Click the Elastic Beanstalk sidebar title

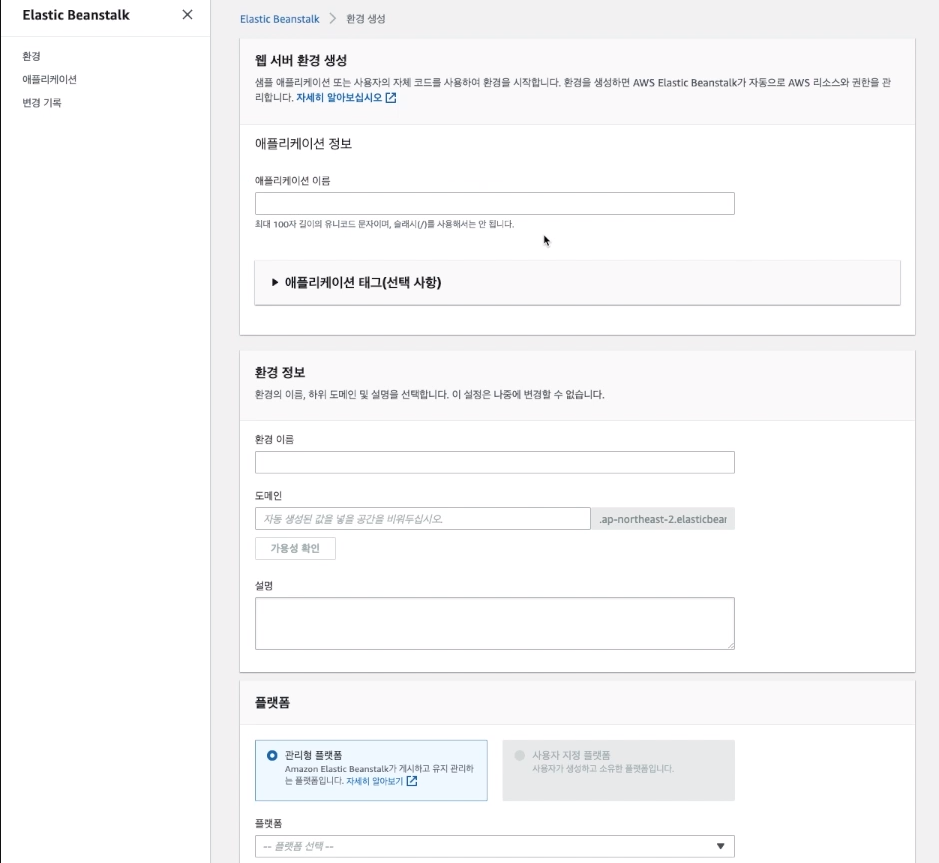76,15
